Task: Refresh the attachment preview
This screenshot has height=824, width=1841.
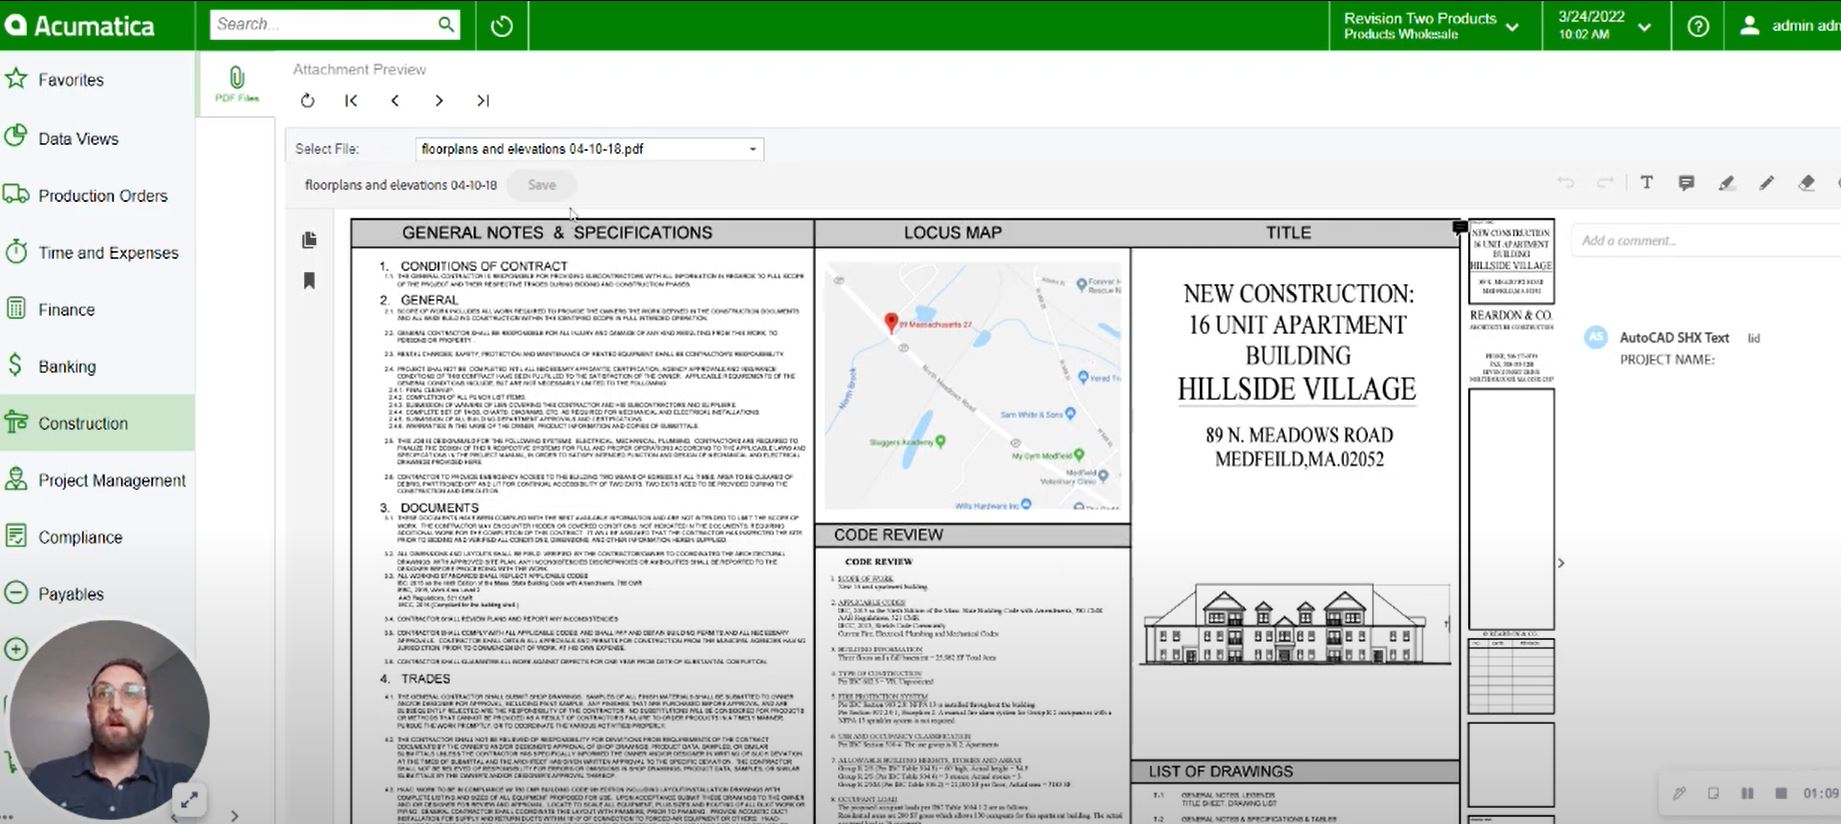Action: click(308, 100)
